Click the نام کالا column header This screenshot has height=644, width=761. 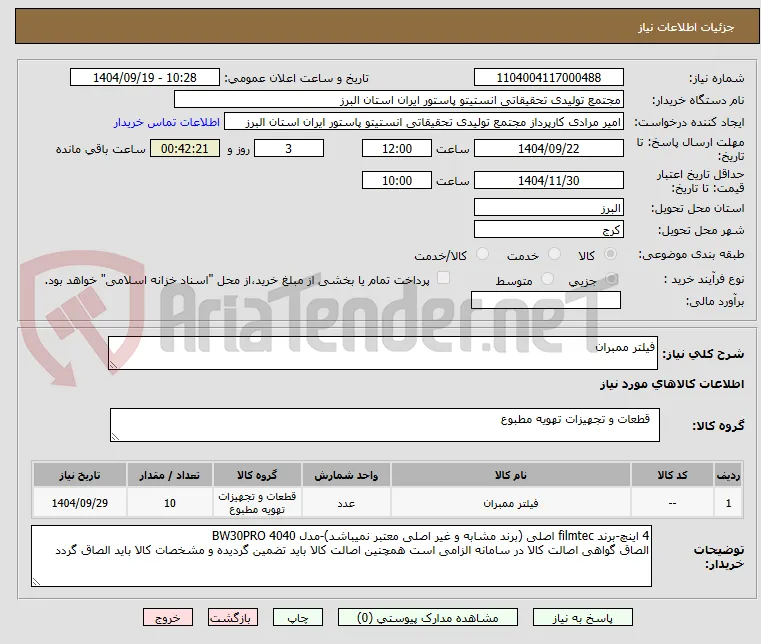511,475
